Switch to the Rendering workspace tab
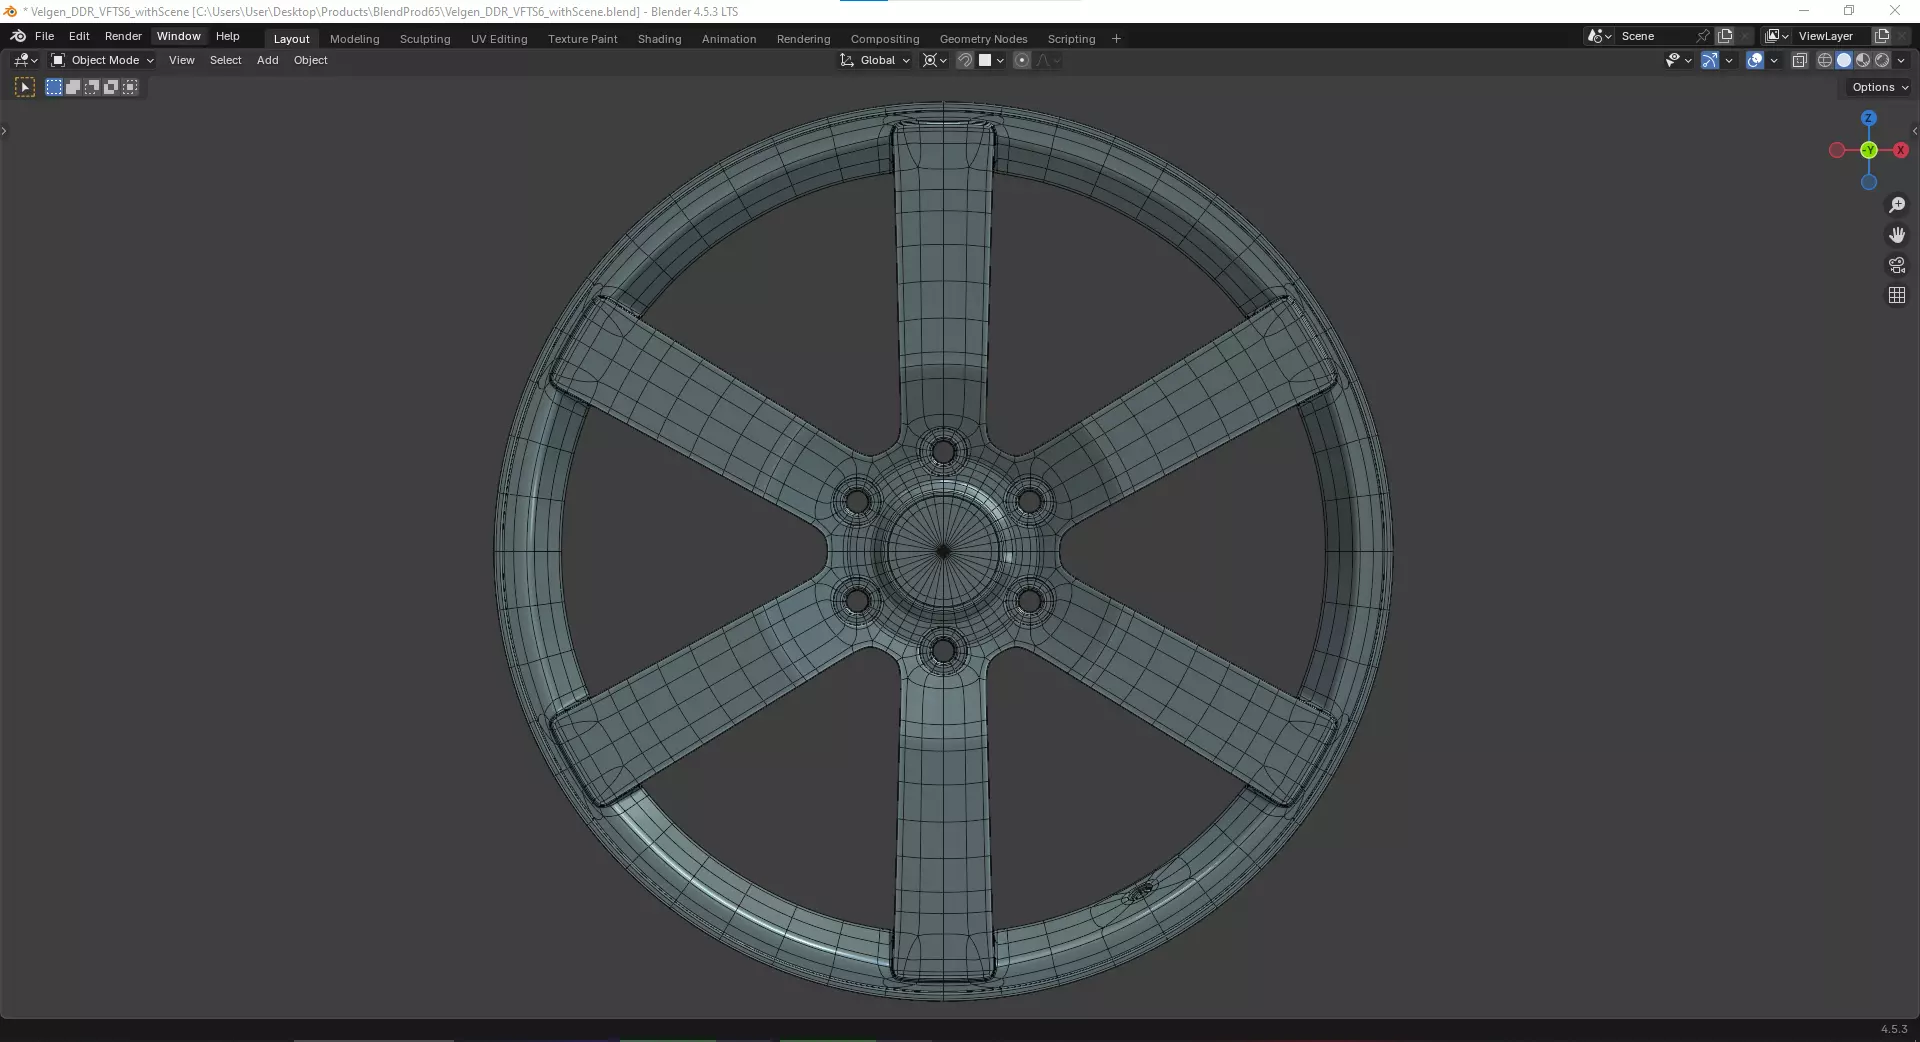 click(x=804, y=39)
